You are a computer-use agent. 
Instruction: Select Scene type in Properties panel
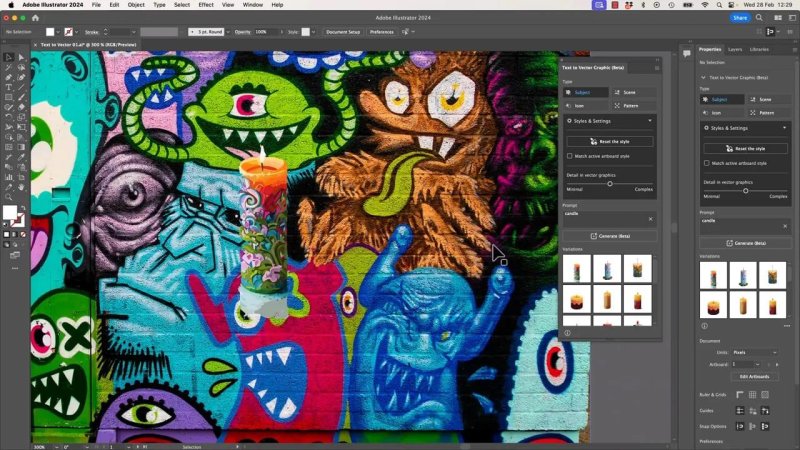click(x=770, y=99)
